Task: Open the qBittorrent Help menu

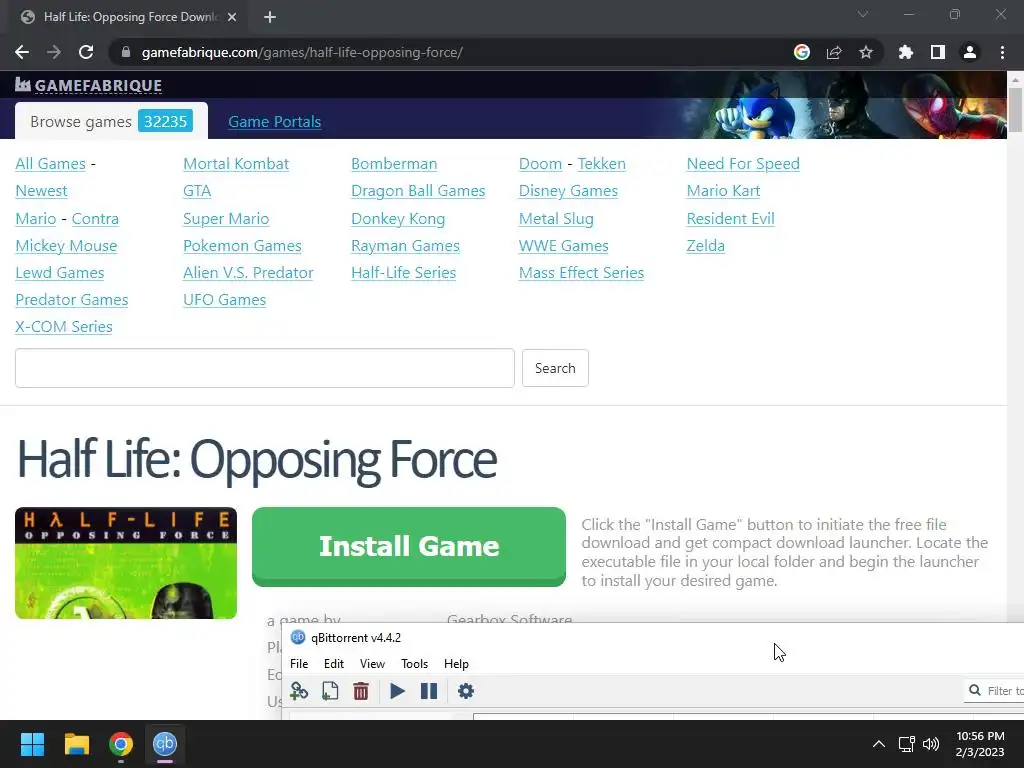Action: [x=456, y=664]
